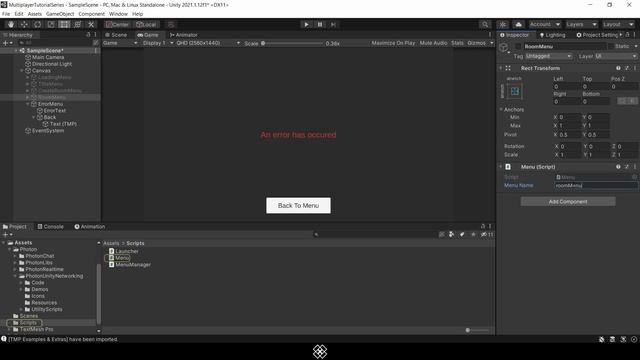Click the Search by Label icon in Project

(462, 234)
